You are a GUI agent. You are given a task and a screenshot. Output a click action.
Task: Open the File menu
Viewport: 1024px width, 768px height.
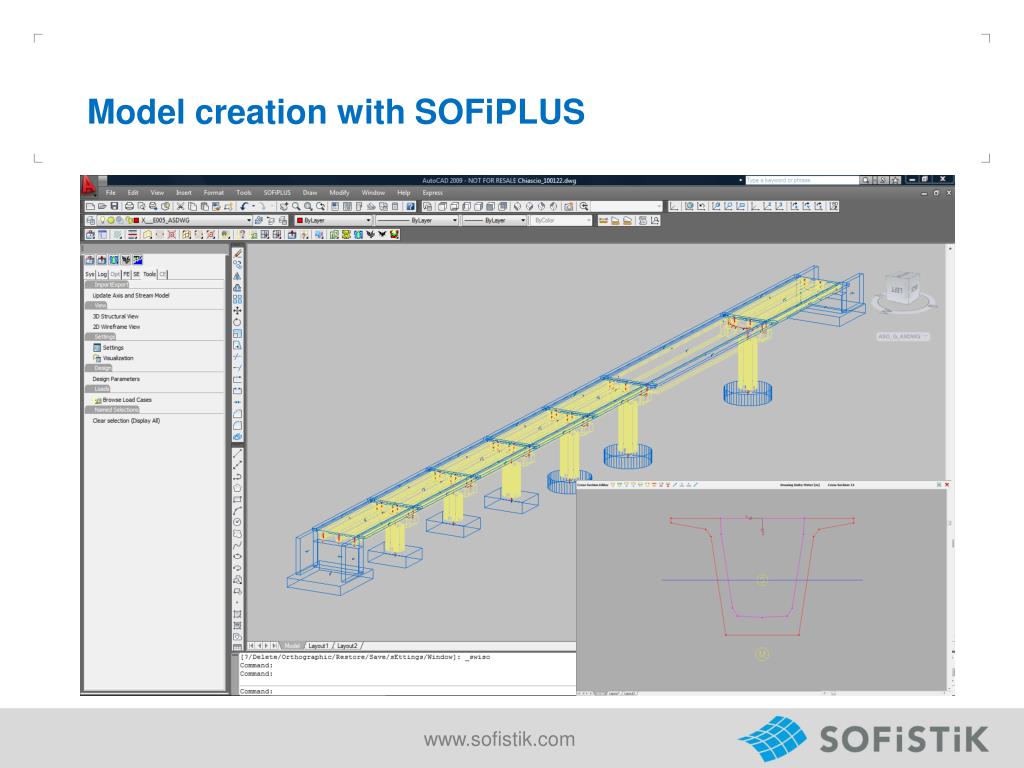tap(110, 193)
